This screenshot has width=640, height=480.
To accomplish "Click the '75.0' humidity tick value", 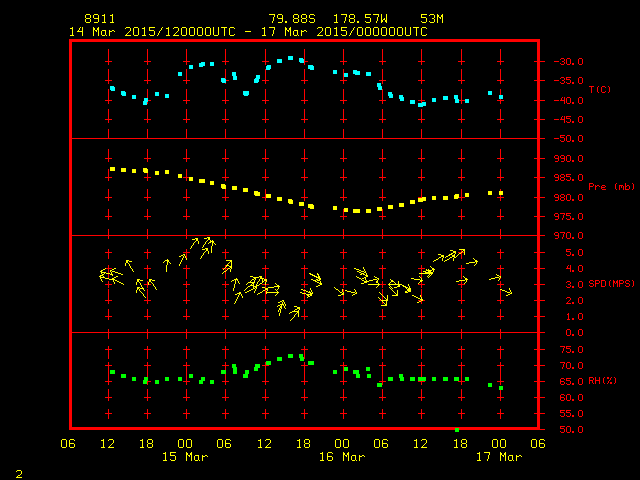I will coord(571,349).
